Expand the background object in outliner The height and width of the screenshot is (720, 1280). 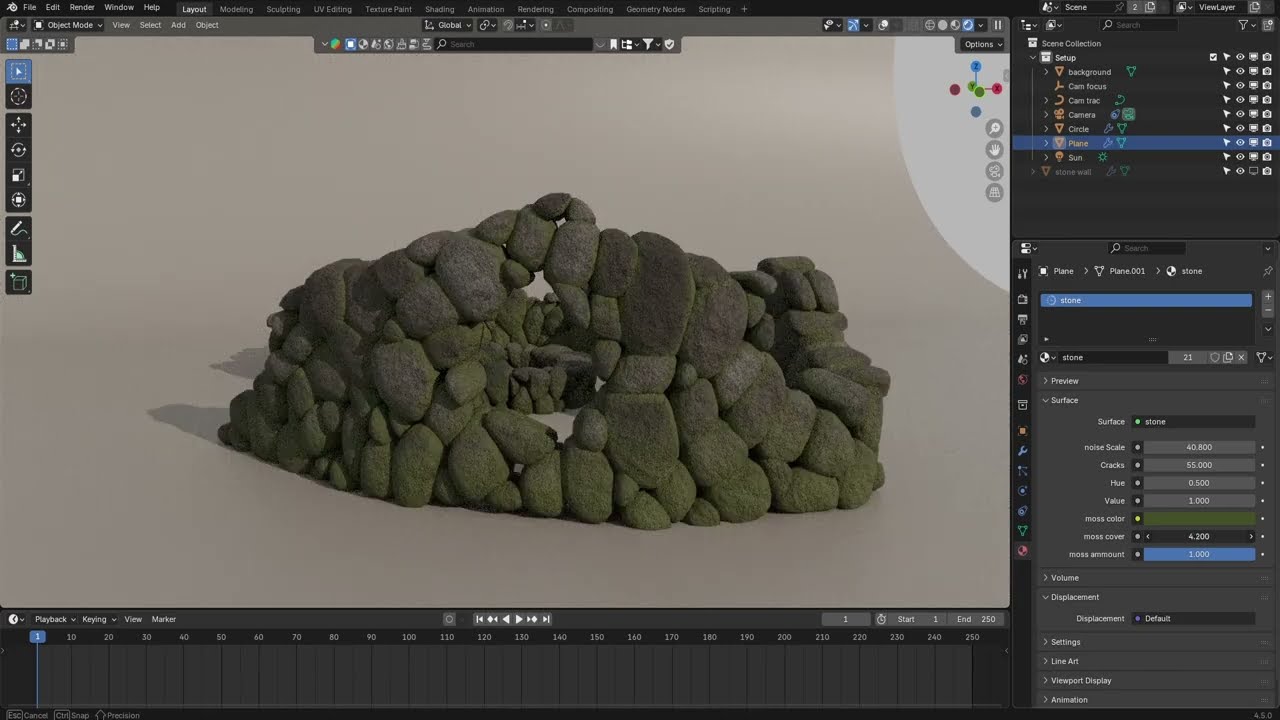[1047, 72]
